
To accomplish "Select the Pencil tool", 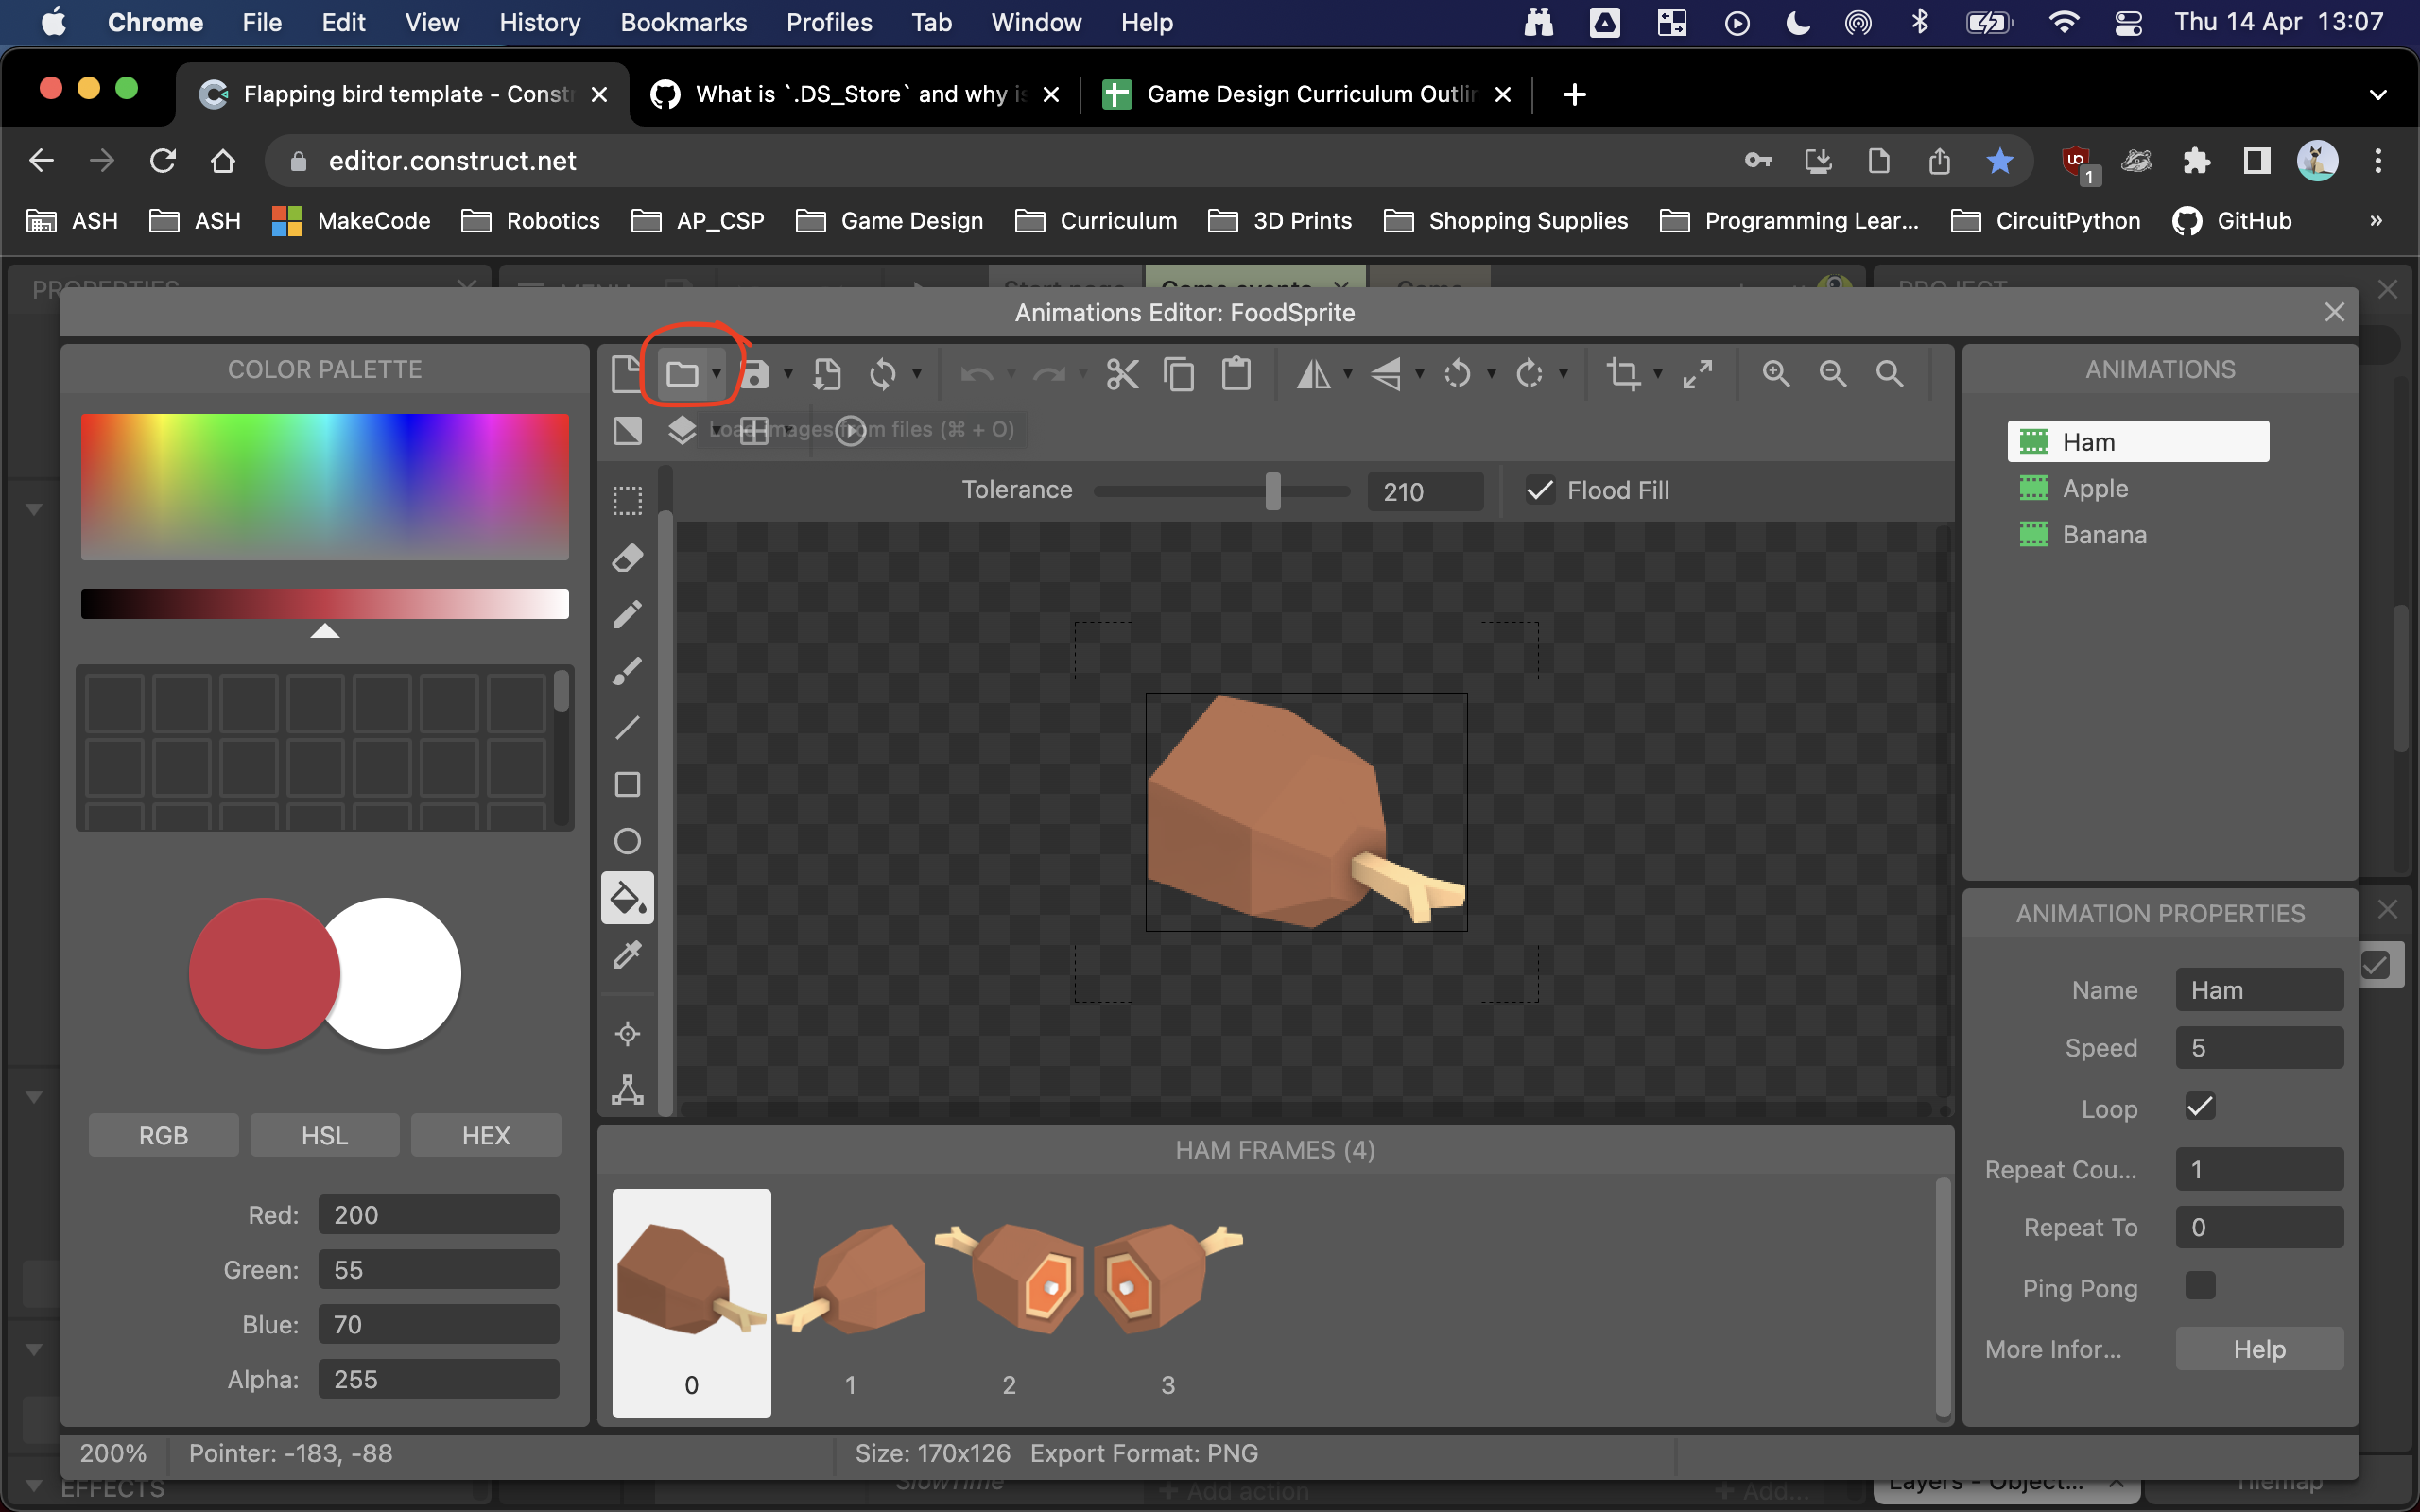I will coord(627,614).
